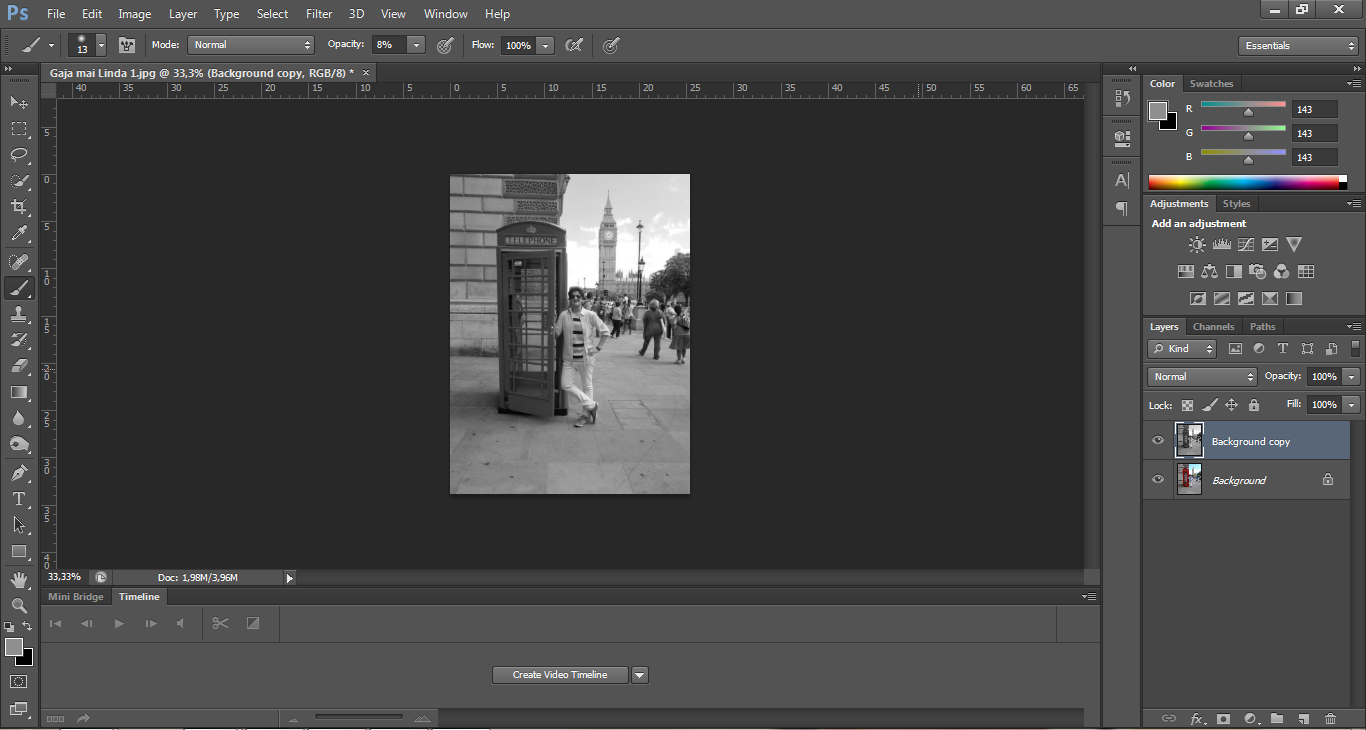The height and width of the screenshot is (730, 1366).
Task: Select the Zoom tool
Action: [x=19, y=606]
